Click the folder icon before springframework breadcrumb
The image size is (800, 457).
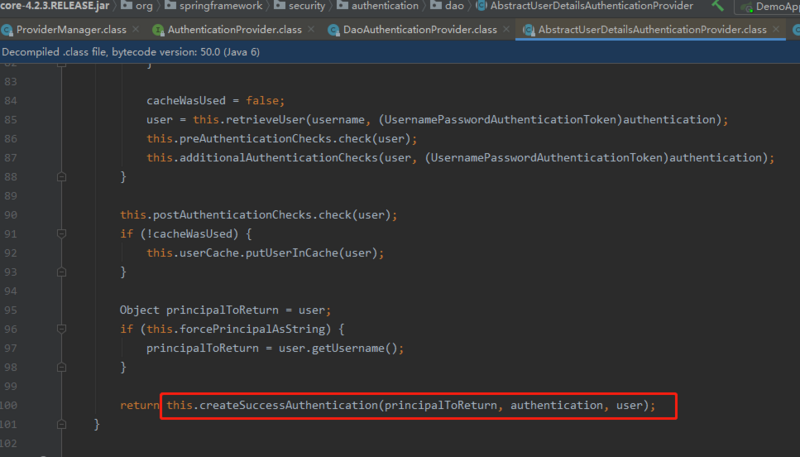point(170,5)
